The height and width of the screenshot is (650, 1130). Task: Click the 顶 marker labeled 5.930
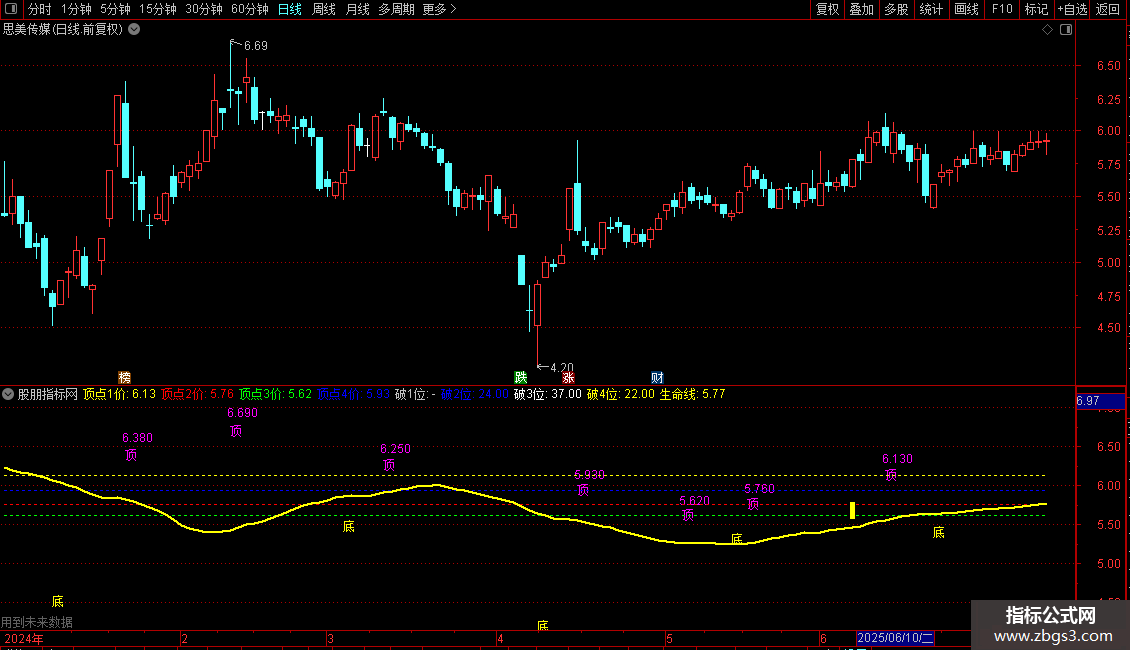point(583,490)
